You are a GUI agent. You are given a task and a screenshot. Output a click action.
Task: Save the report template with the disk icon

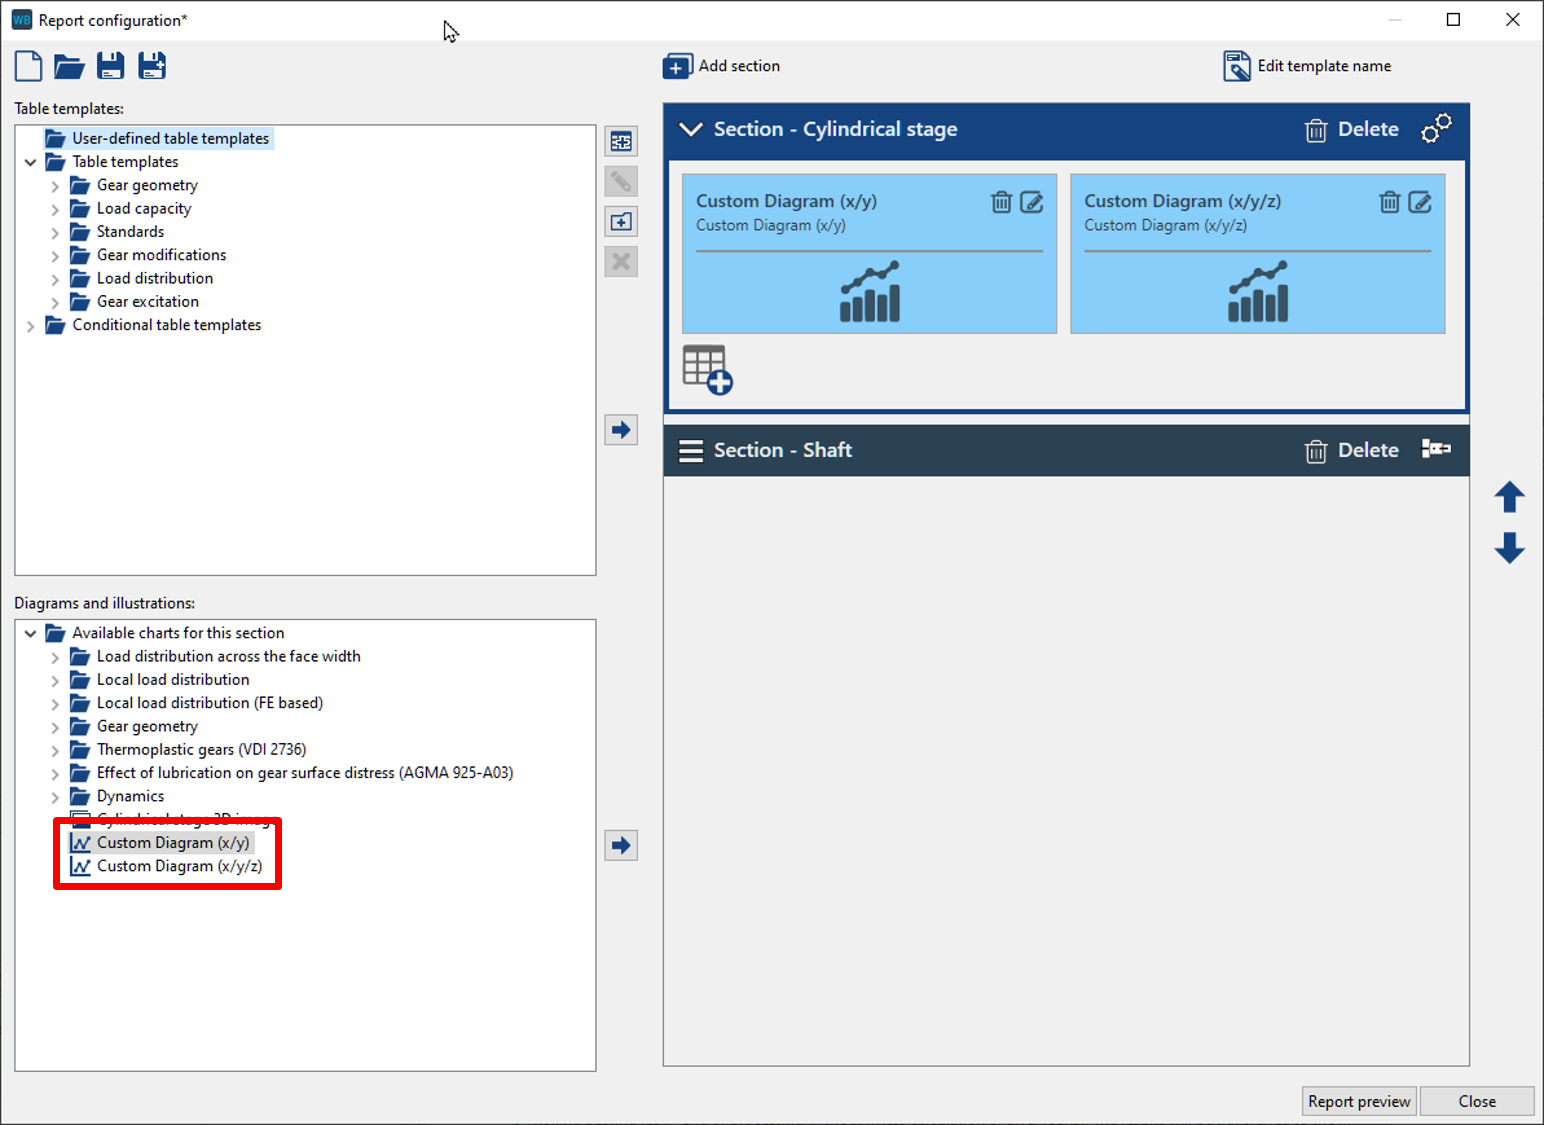(x=110, y=66)
